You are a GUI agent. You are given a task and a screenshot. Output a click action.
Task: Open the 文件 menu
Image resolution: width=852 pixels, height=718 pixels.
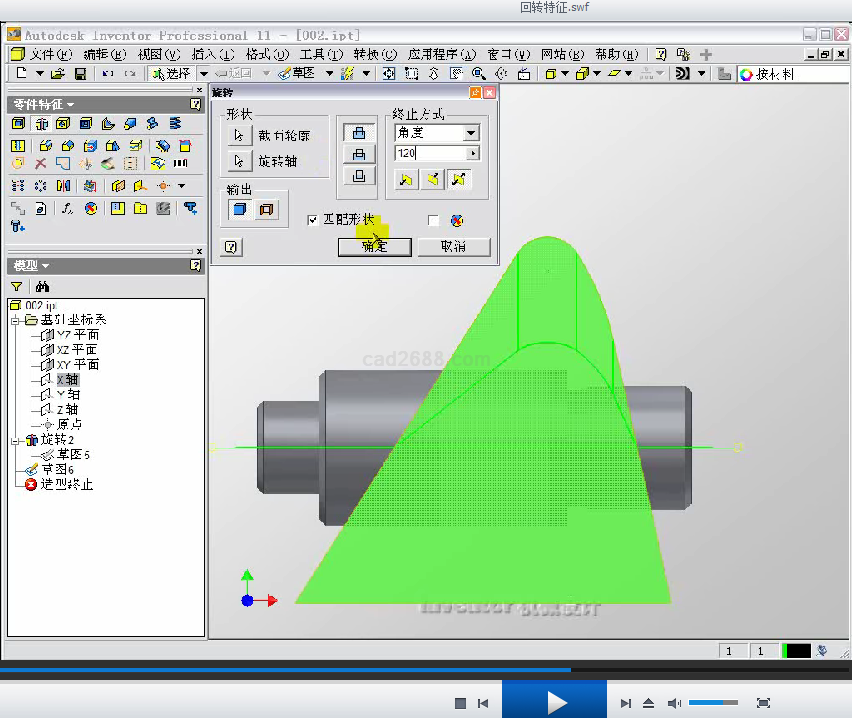click(x=50, y=54)
